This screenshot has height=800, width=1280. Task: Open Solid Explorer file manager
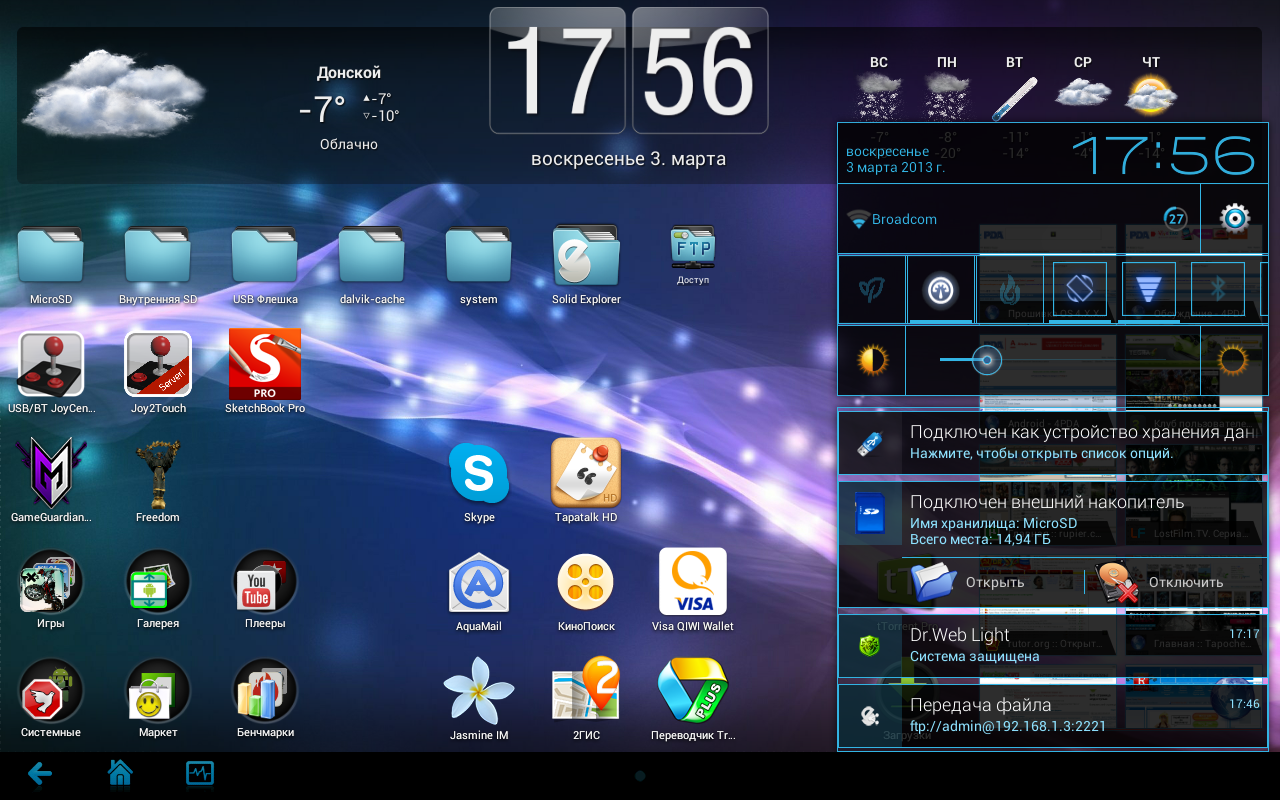pyautogui.click(x=586, y=256)
